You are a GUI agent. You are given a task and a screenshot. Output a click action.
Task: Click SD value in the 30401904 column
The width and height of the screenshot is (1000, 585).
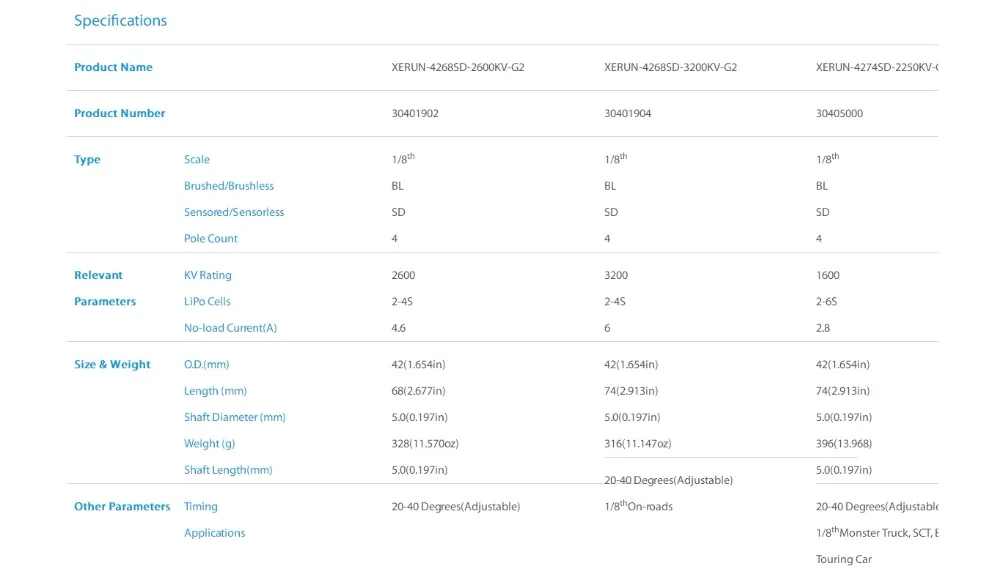click(x=611, y=212)
